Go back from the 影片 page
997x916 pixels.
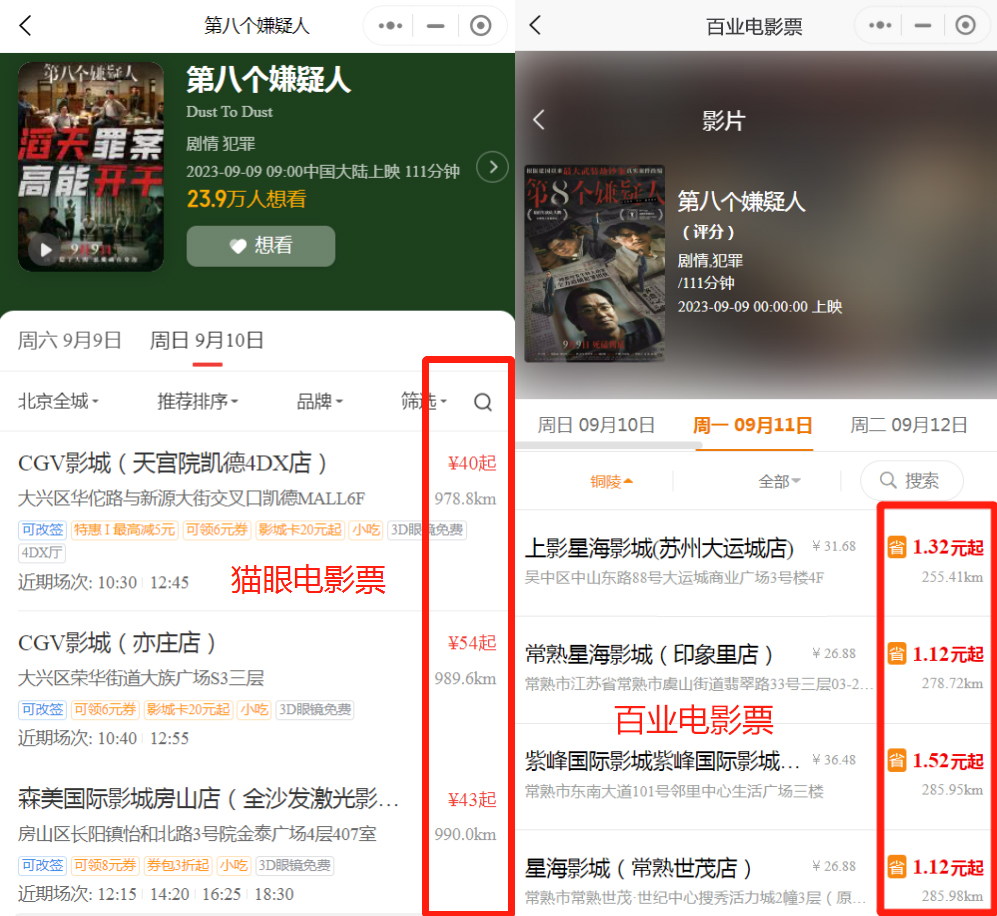pos(539,120)
